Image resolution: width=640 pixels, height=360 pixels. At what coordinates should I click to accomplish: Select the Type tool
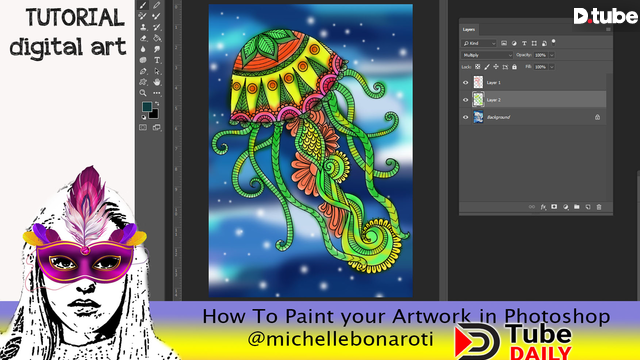pyautogui.click(x=157, y=60)
